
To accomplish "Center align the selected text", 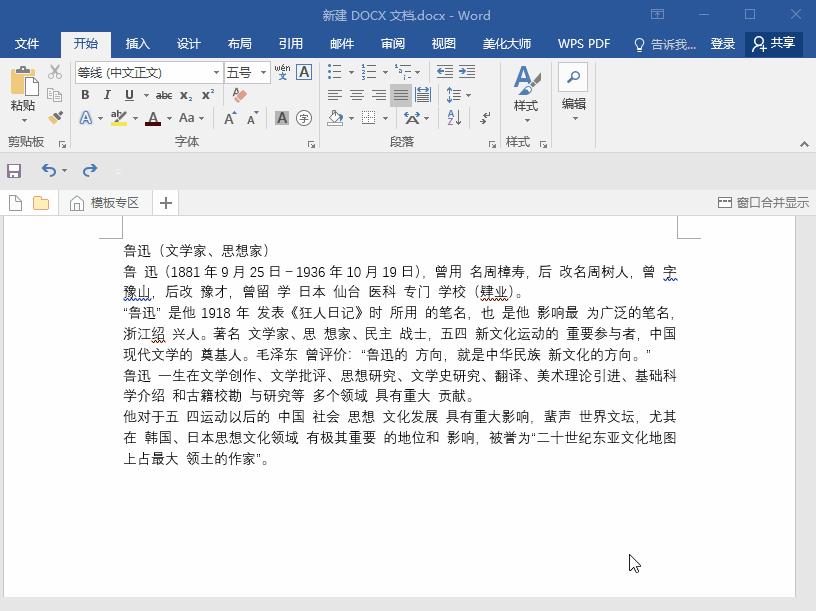I will [x=355, y=93].
